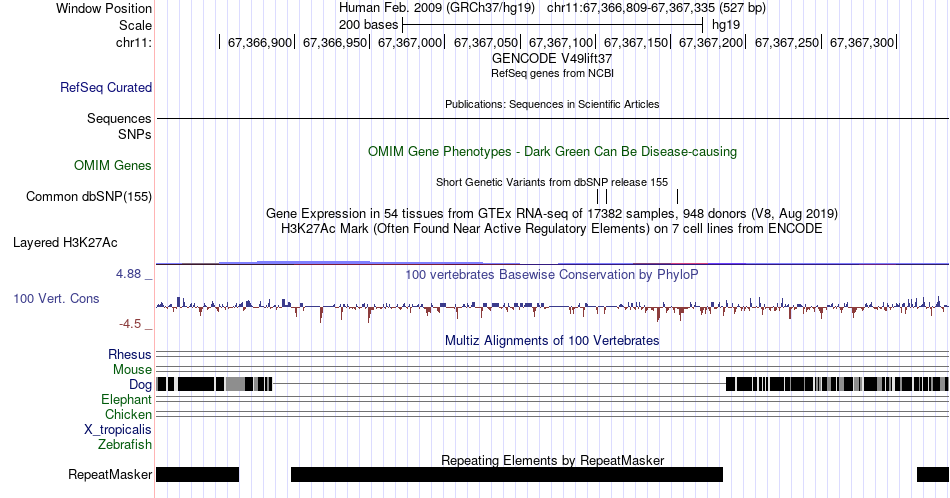Click the H3K27Ac Mark ENCODE title
The width and height of the screenshot is (950, 498).
pos(552,228)
